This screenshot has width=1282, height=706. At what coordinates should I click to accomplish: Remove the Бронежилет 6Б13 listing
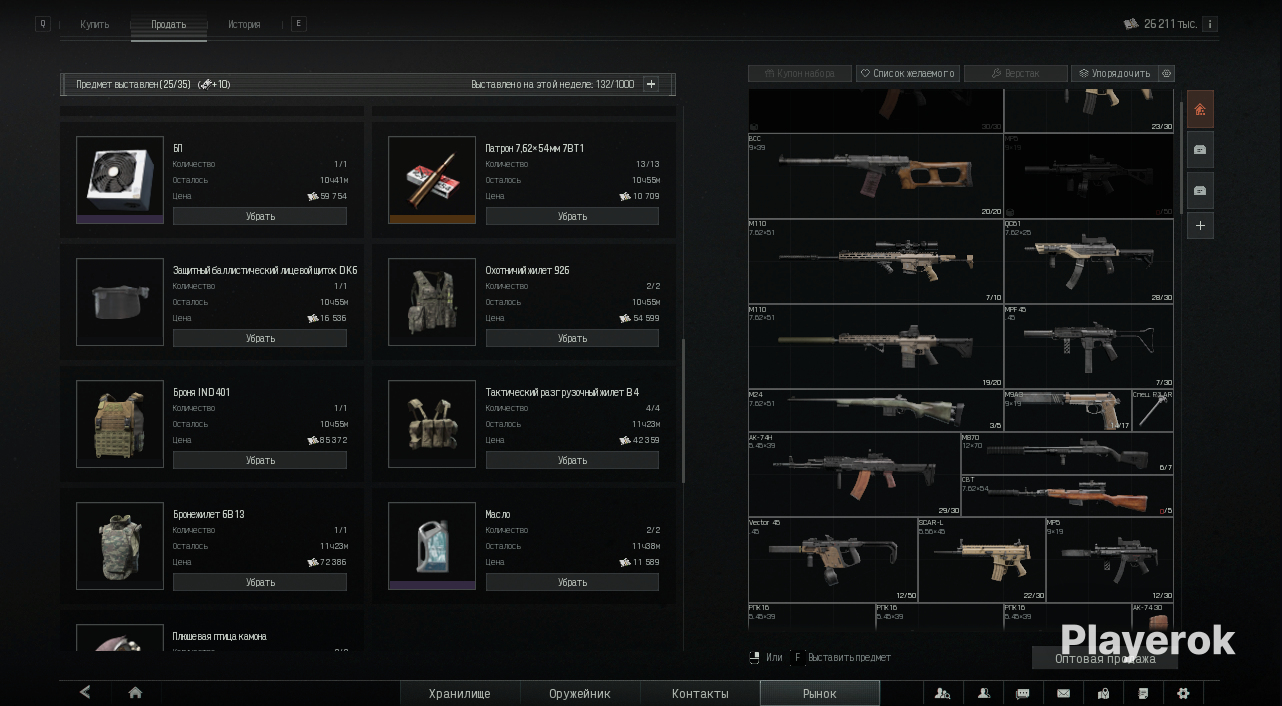point(260,582)
